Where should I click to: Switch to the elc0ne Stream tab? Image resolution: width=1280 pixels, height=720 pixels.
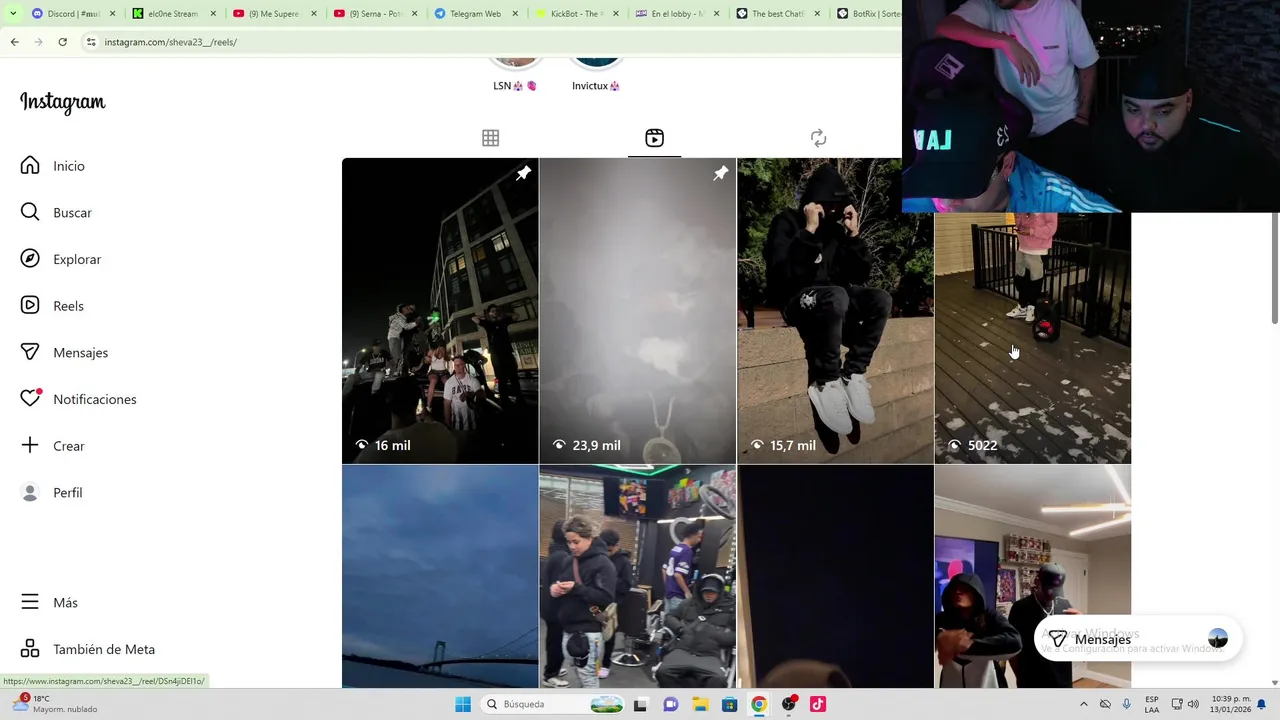coord(173,14)
